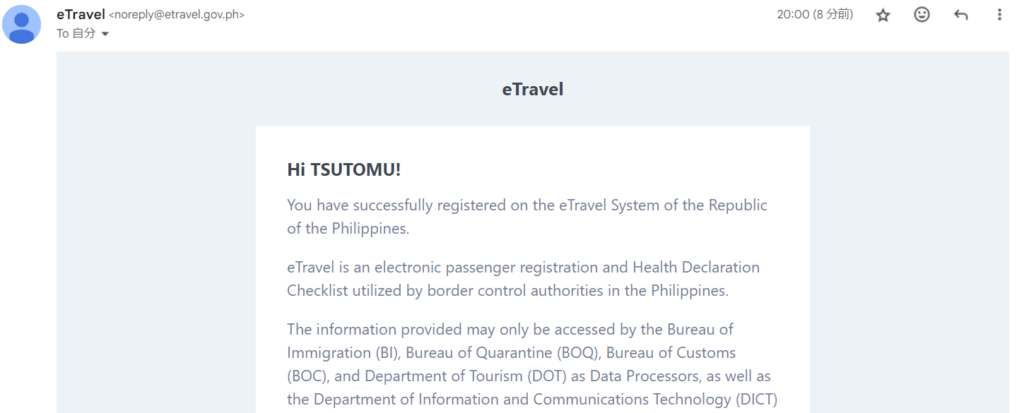The height and width of the screenshot is (413, 1024).
Task: Click the centered eTravel heading in email body
Action: 532,89
